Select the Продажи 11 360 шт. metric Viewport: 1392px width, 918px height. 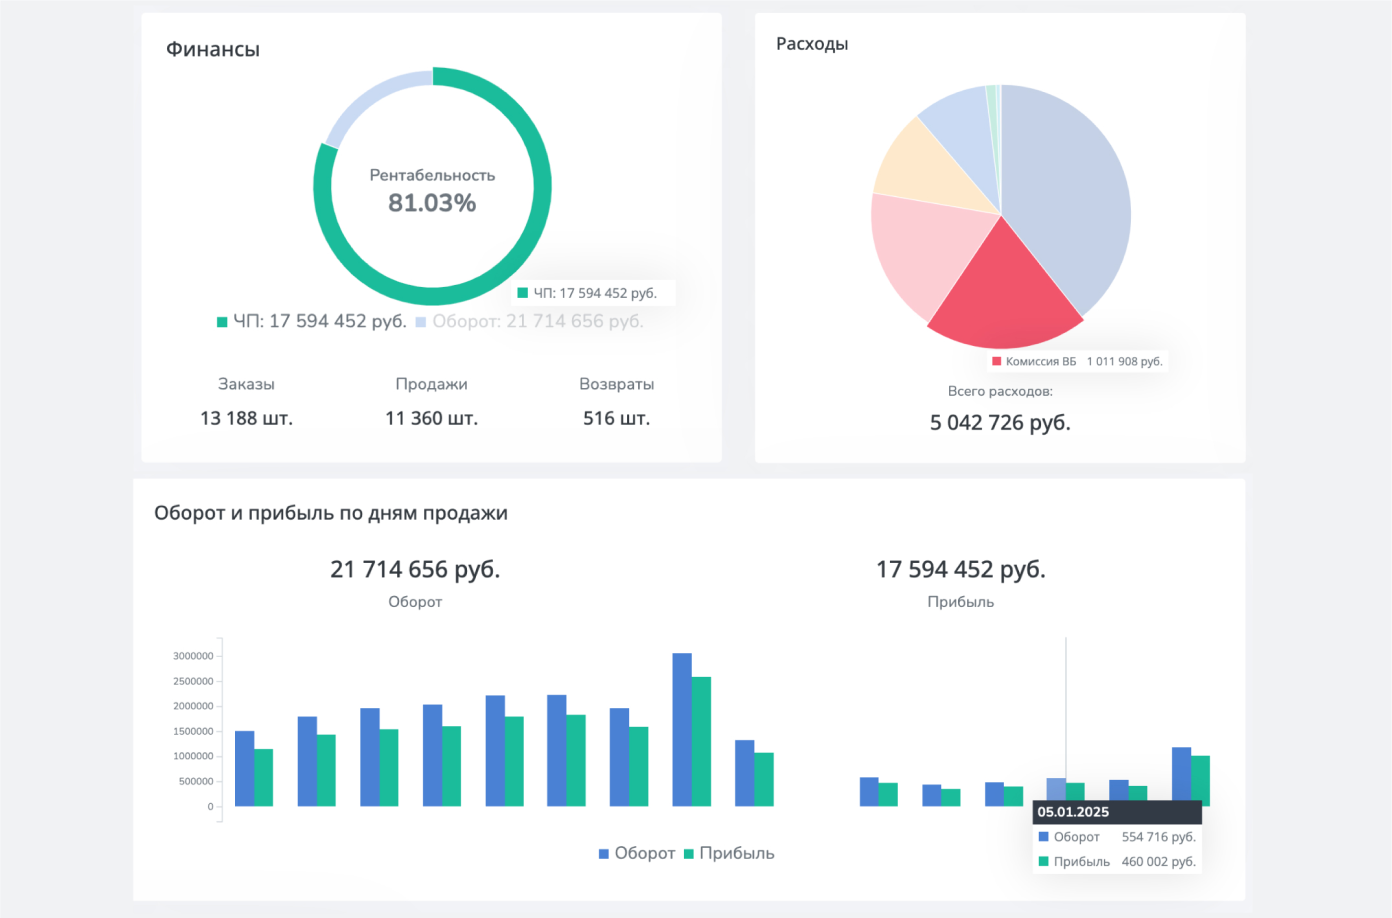(x=431, y=418)
